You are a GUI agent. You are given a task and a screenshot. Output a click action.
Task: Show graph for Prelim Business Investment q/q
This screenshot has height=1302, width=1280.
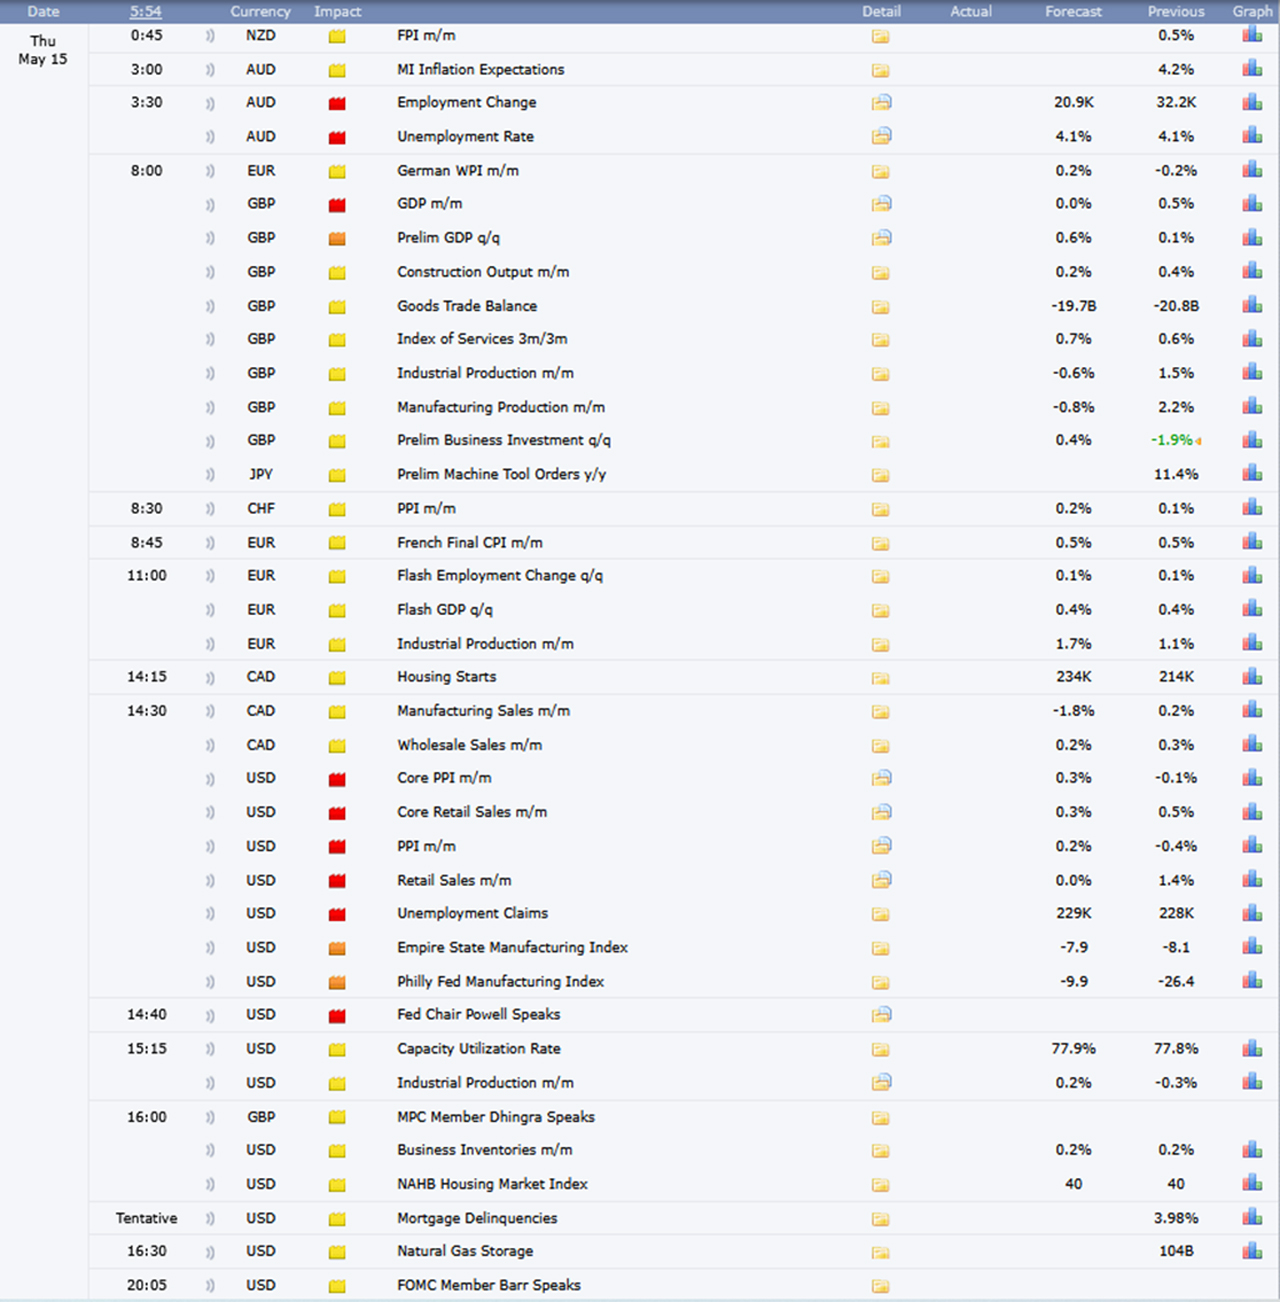(1252, 440)
